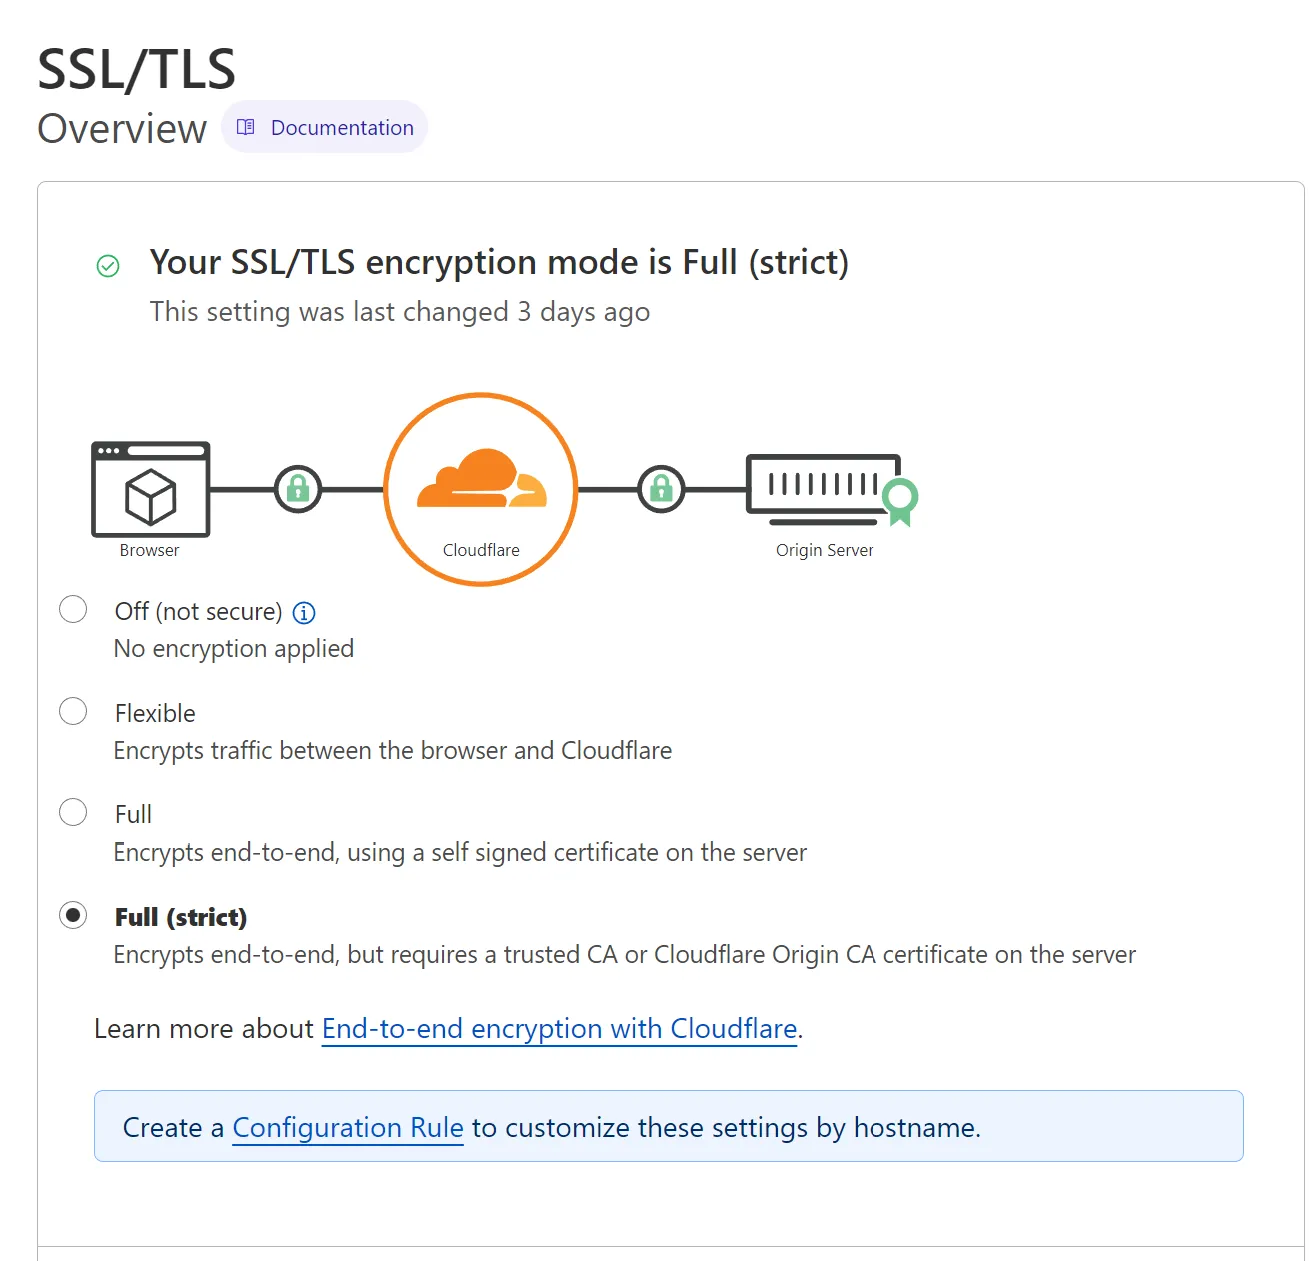This screenshot has width=1314, height=1261.
Task: Select the Flexible encryption mode
Action: coord(72,711)
